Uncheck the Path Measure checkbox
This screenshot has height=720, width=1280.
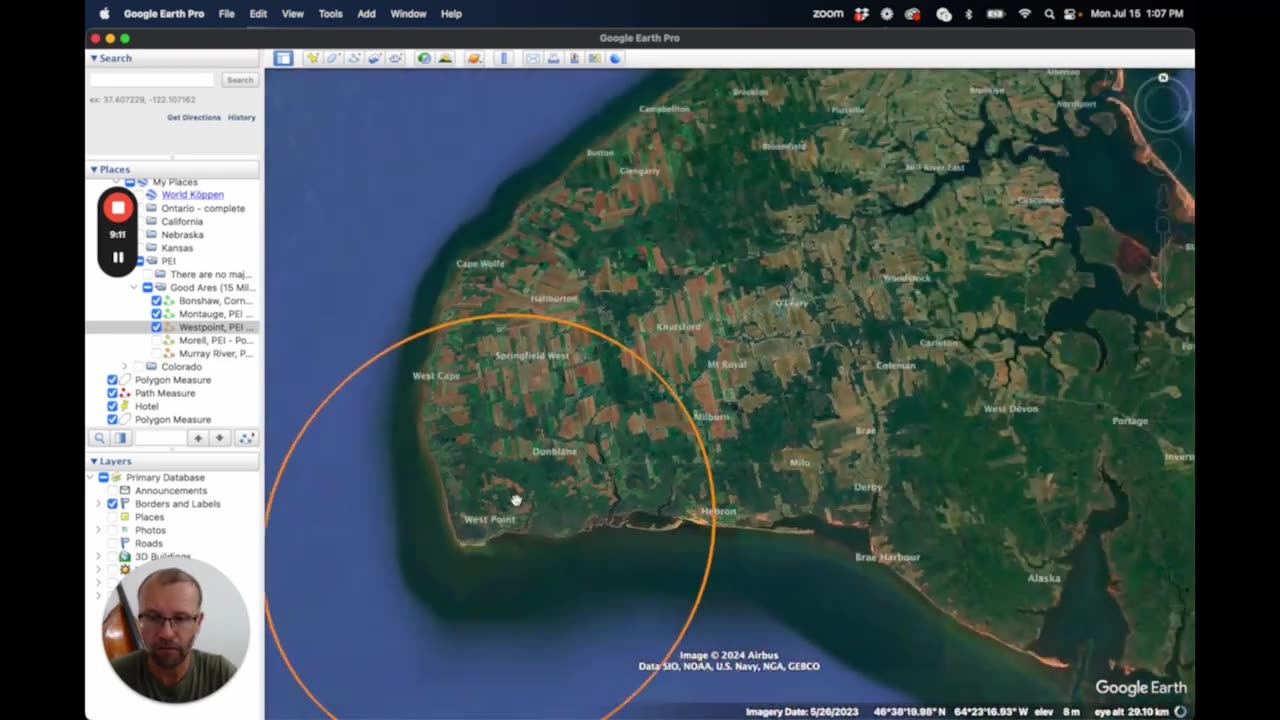coord(112,393)
